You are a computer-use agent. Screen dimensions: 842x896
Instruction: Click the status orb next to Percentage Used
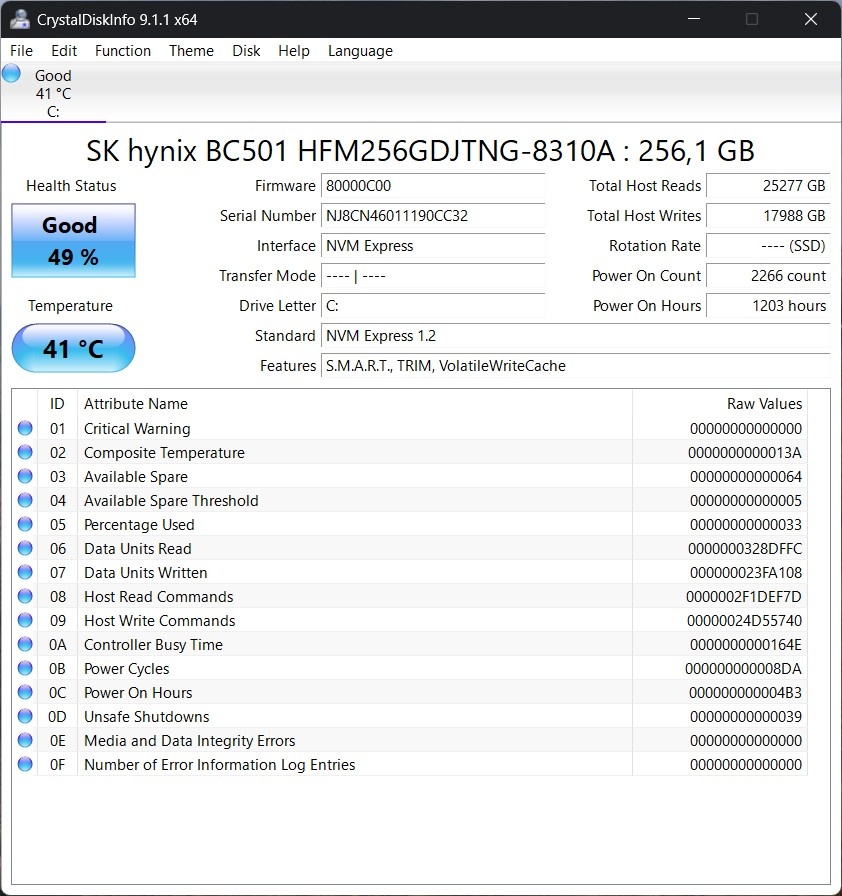25,525
